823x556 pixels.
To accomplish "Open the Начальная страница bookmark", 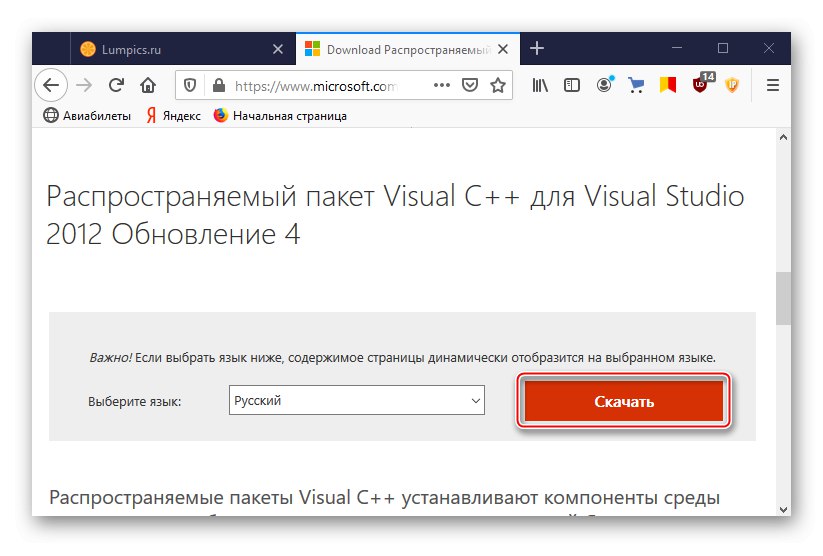I will (x=280, y=116).
